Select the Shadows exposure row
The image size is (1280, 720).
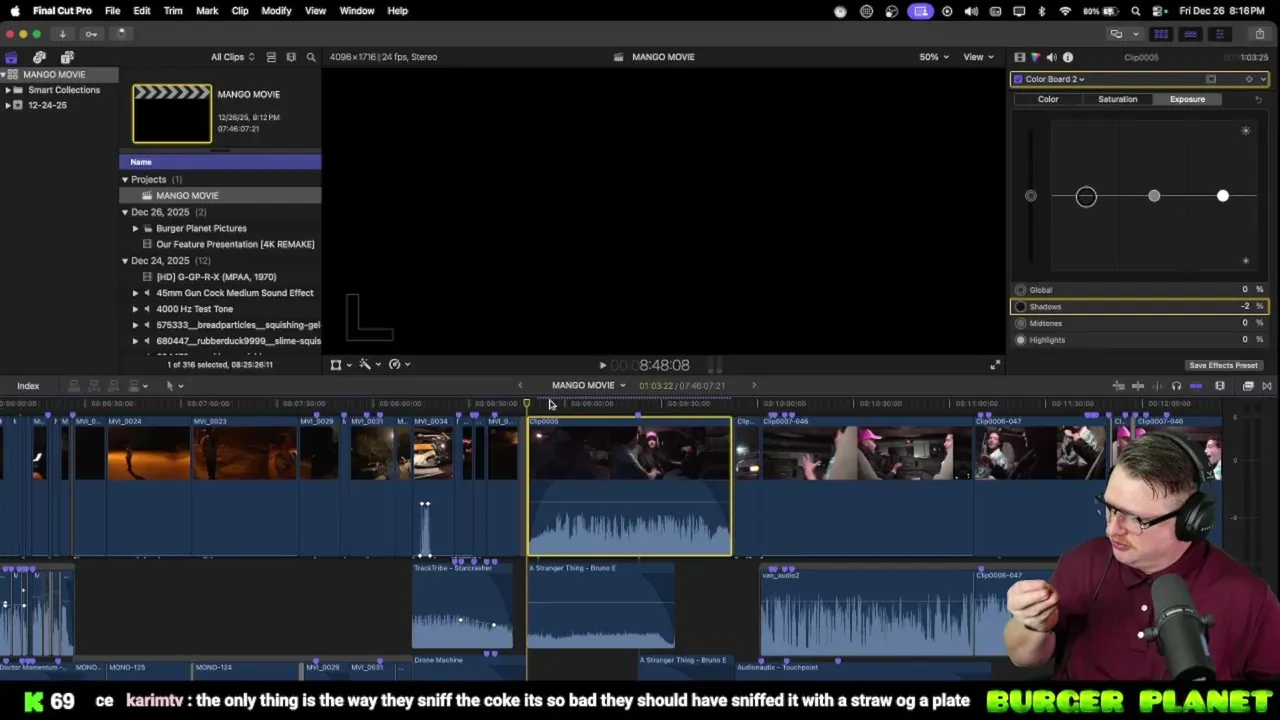pyautogui.click(x=1139, y=307)
